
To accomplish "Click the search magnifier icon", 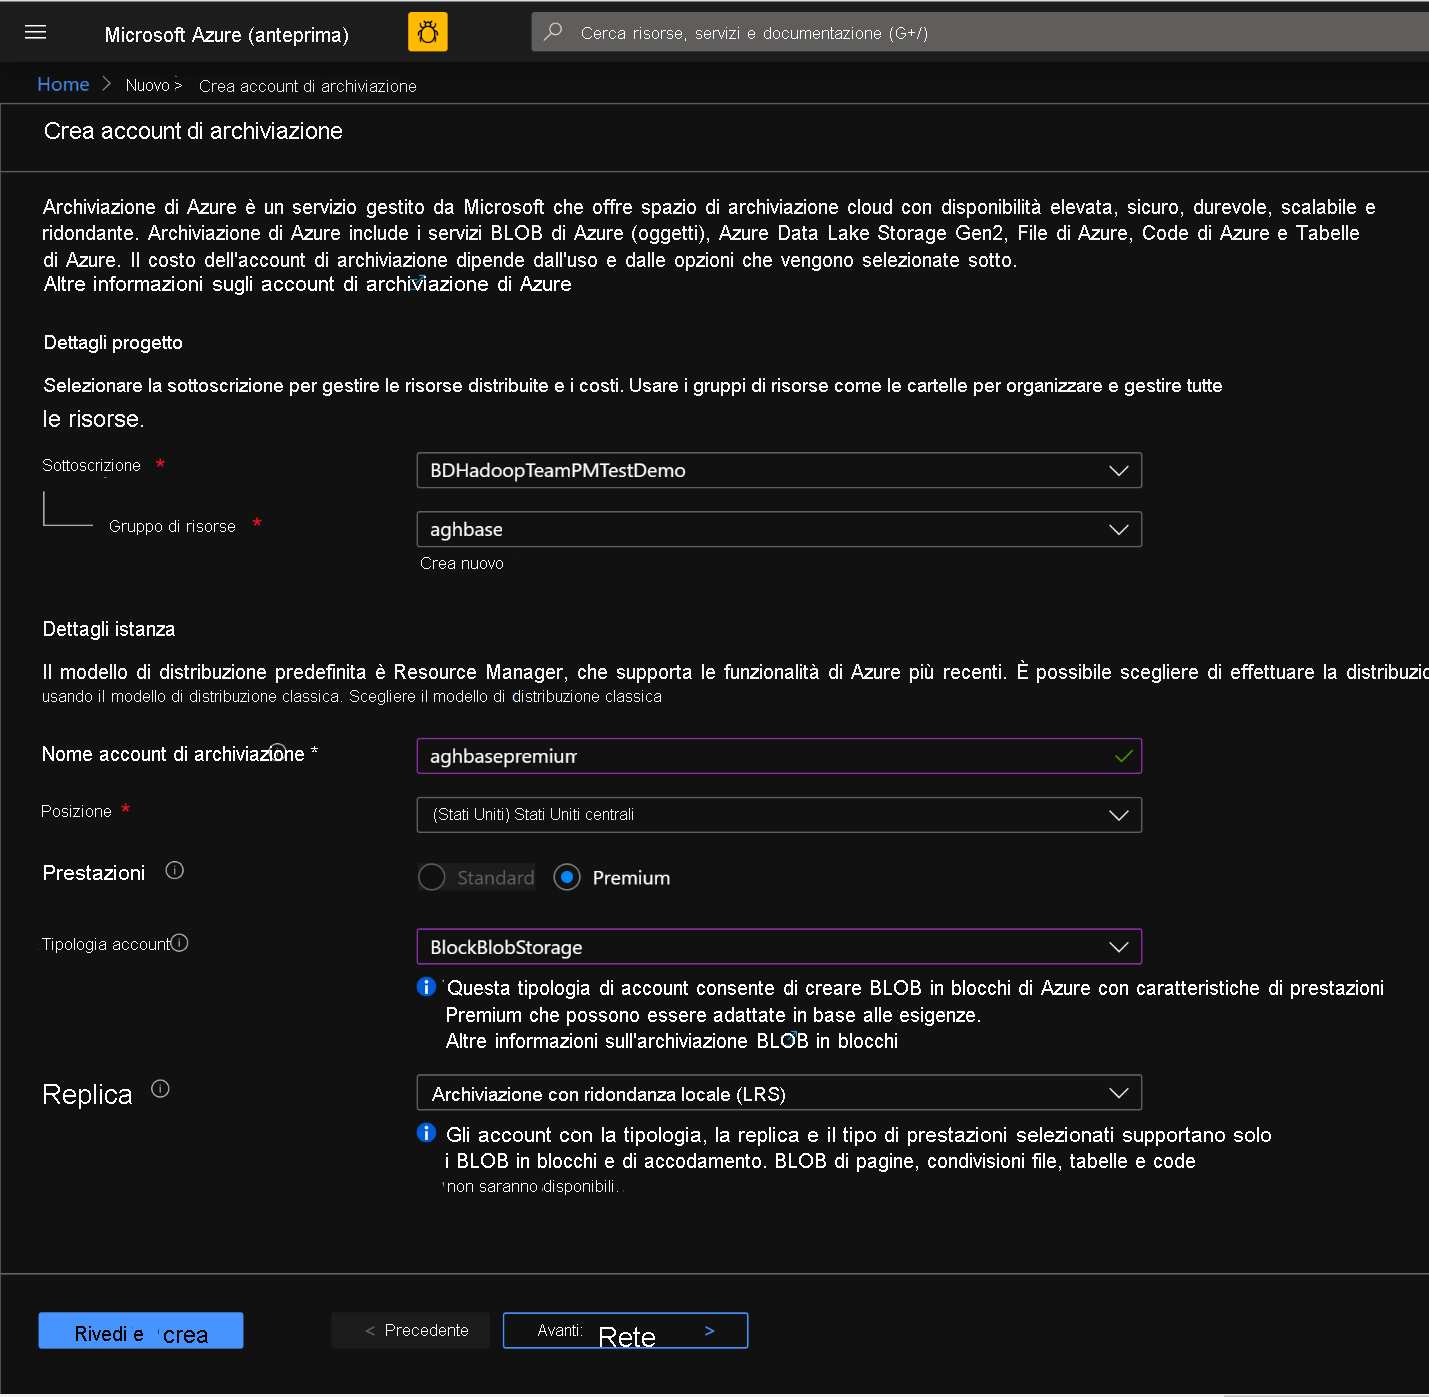I will point(553,32).
